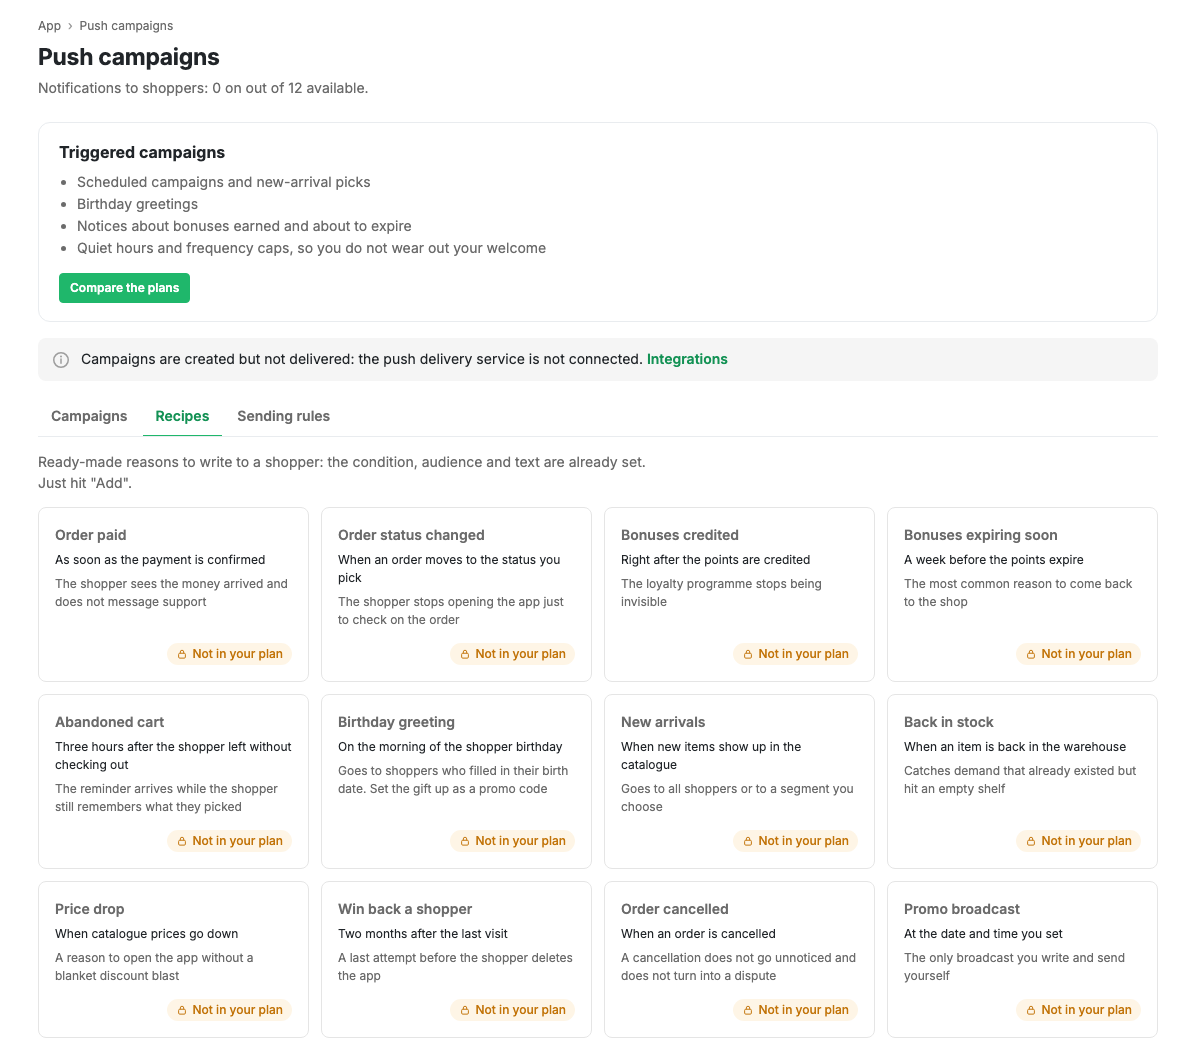Viewport: 1196px width, 1056px height.
Task: Follow the Integrations link in the banner
Action: [x=687, y=359]
